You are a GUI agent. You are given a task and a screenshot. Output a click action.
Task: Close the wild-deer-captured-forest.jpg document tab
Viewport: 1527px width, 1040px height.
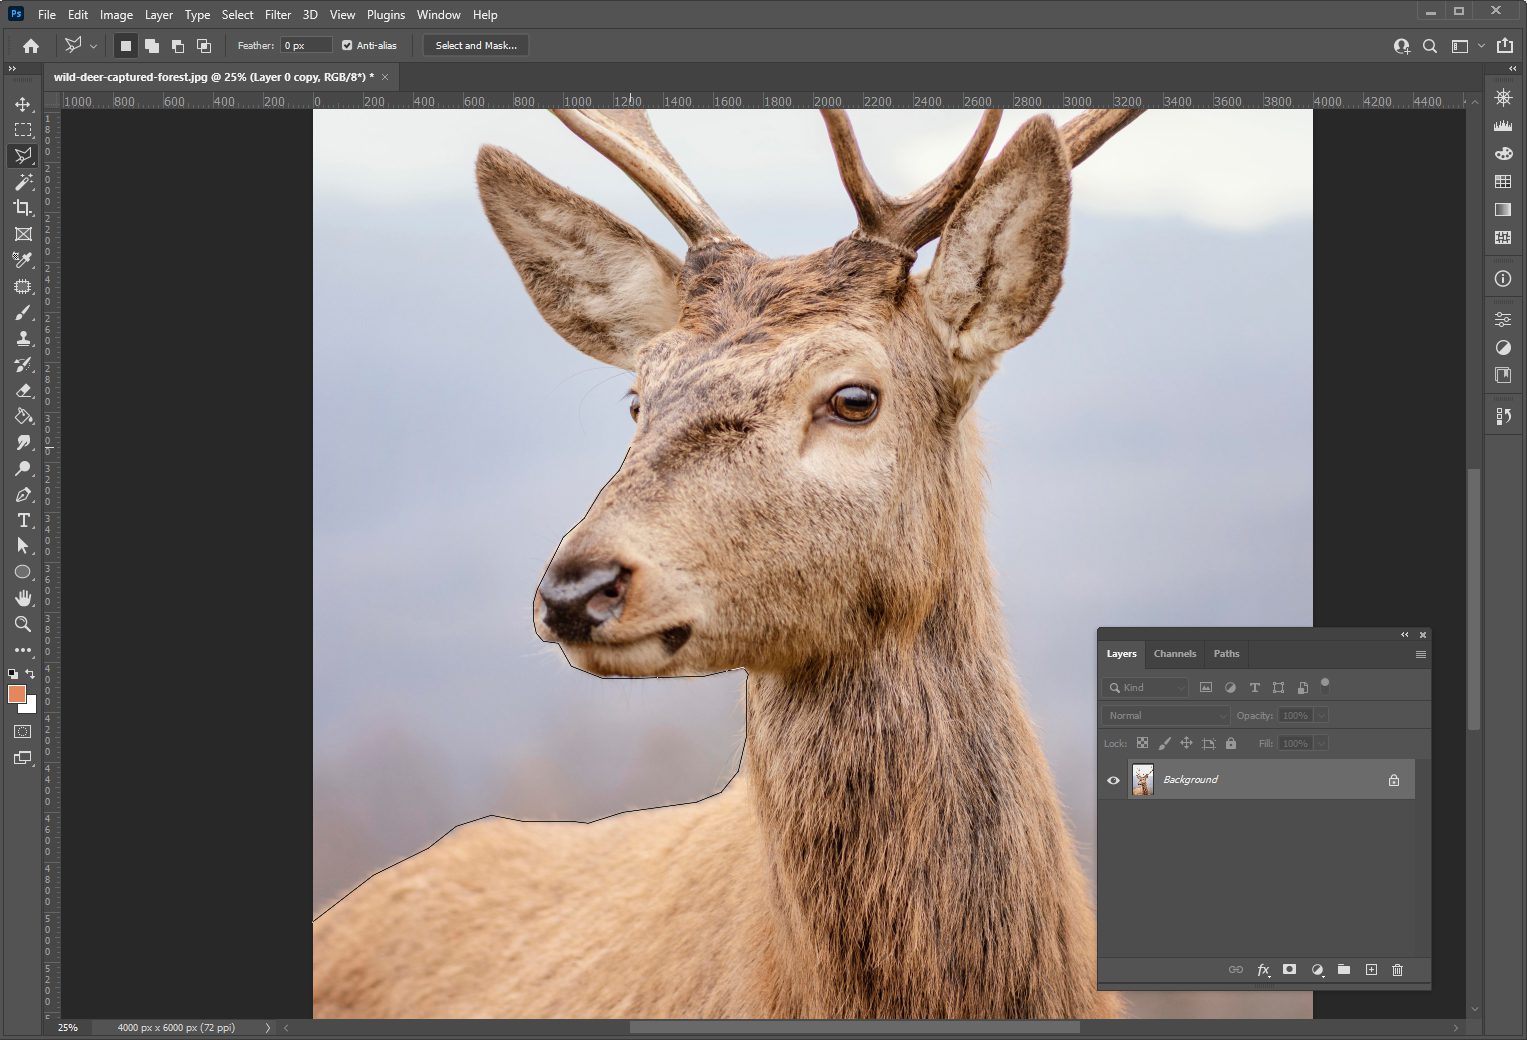[x=385, y=77]
